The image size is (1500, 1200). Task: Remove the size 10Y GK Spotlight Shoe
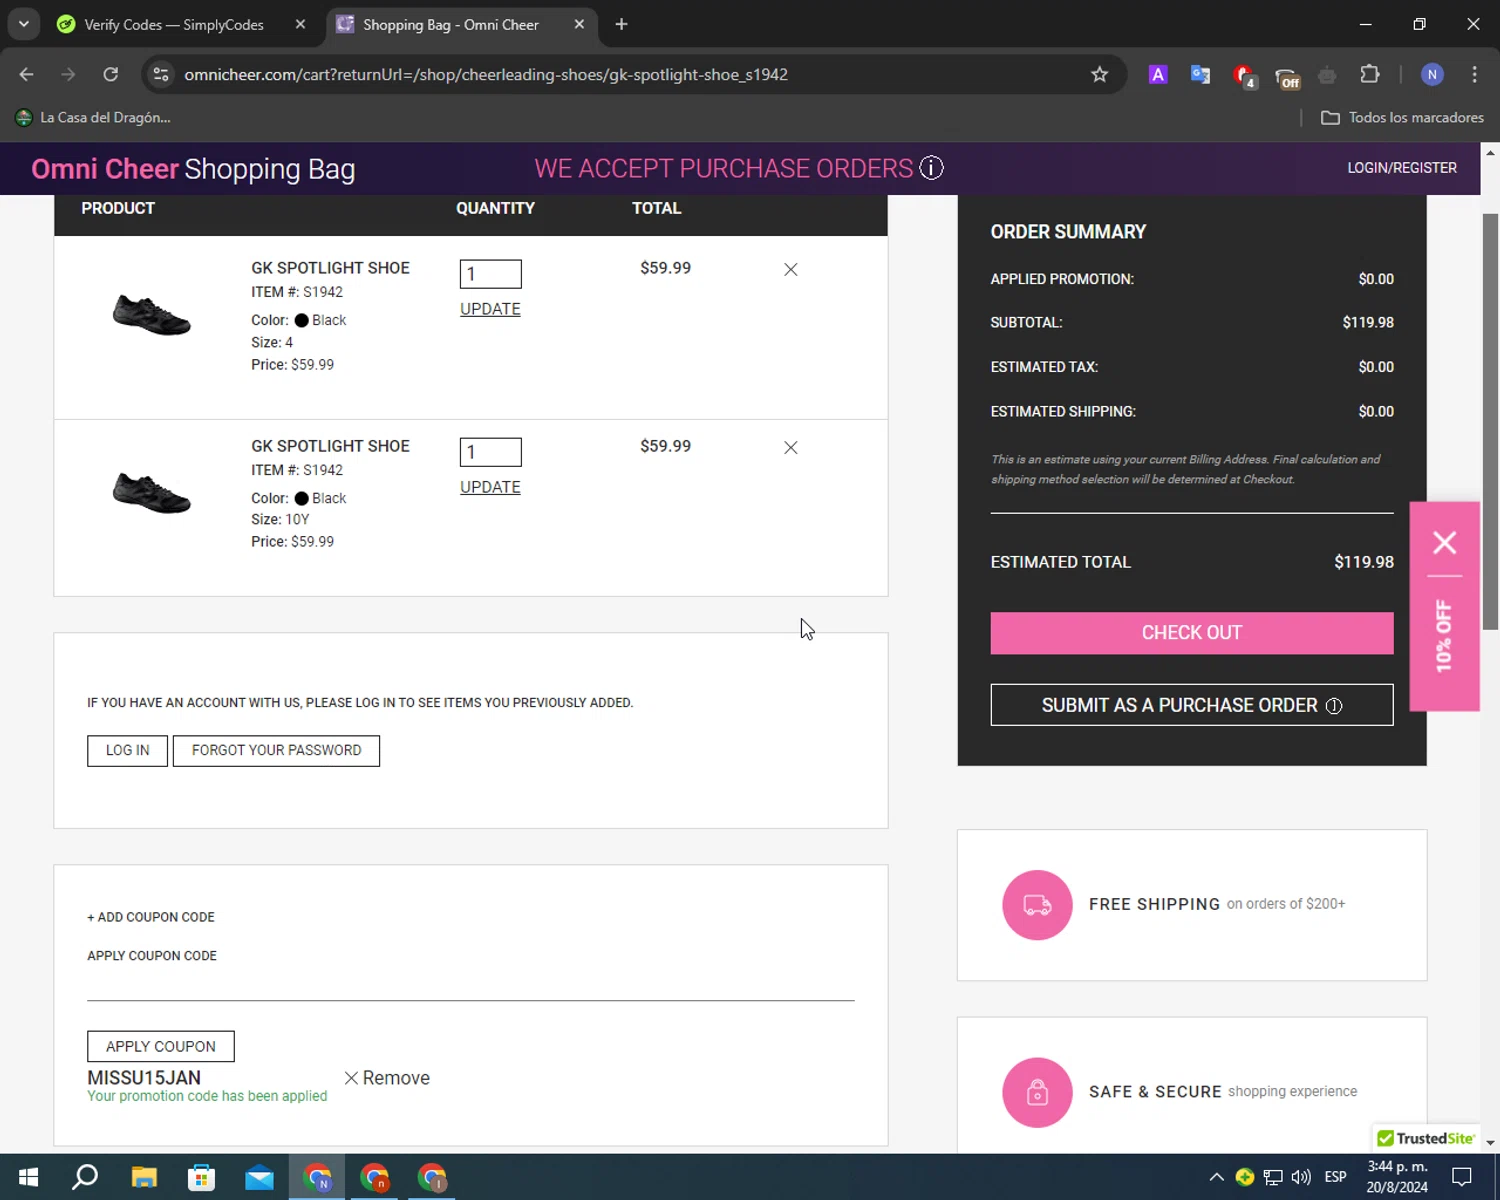pos(790,447)
